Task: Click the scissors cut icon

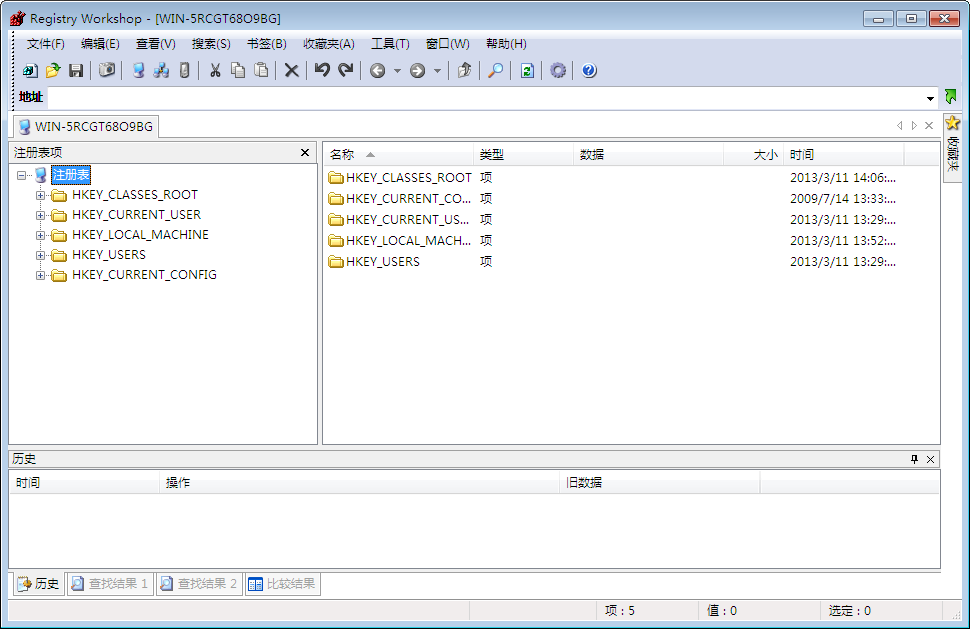Action: pyautogui.click(x=215, y=71)
